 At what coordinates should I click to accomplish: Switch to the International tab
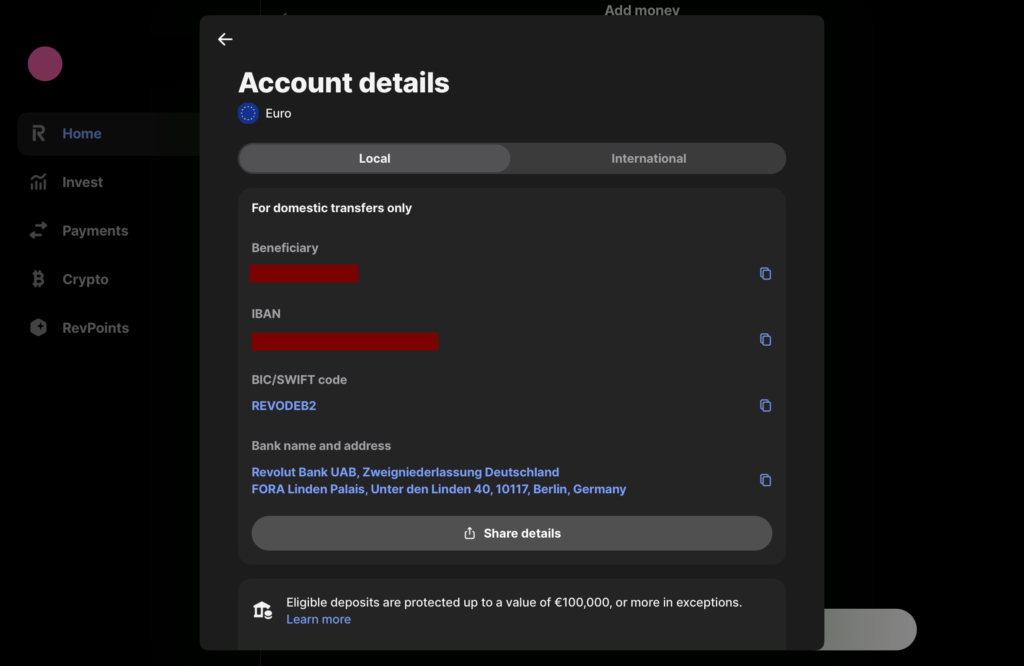point(648,159)
